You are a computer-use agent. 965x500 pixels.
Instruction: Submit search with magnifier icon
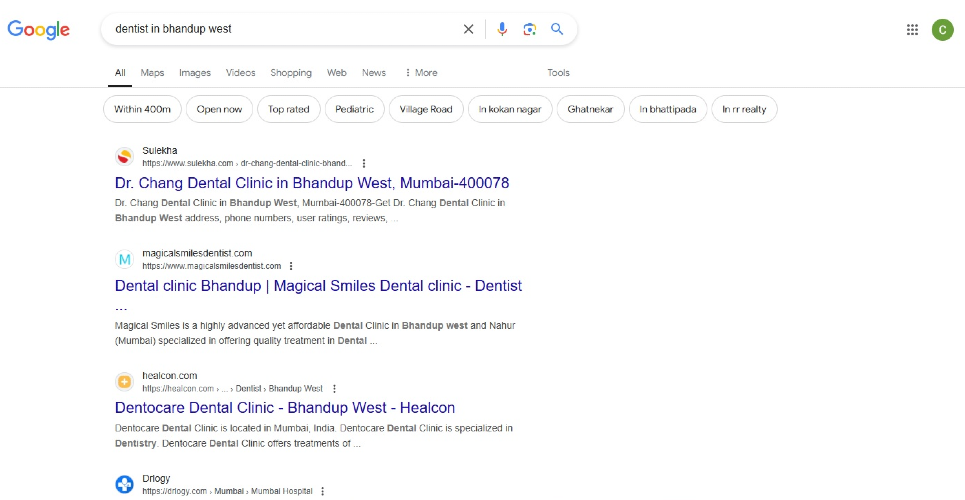557,29
